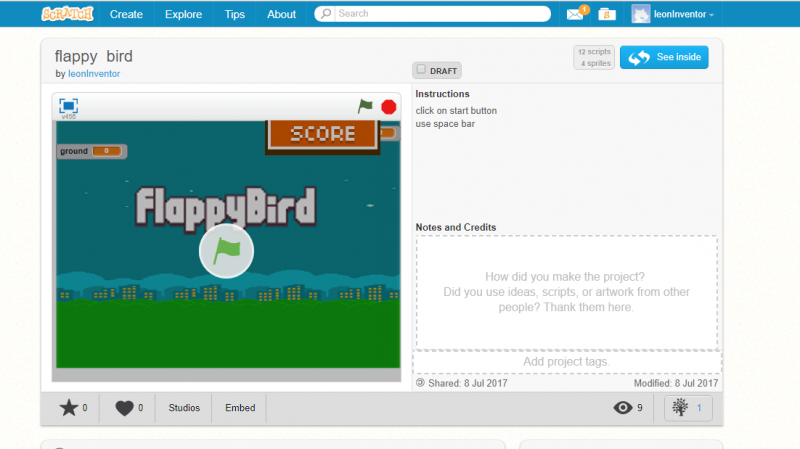Click the Modified: 8 Jul 2017 text
The height and width of the screenshot is (449, 800).
pyautogui.click(x=676, y=383)
